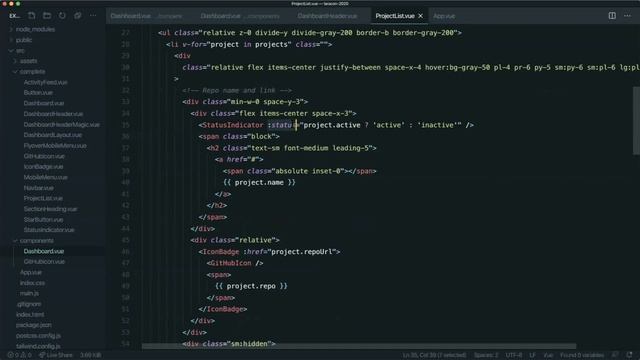Open errors and warnings count in status bar

tap(19, 355)
